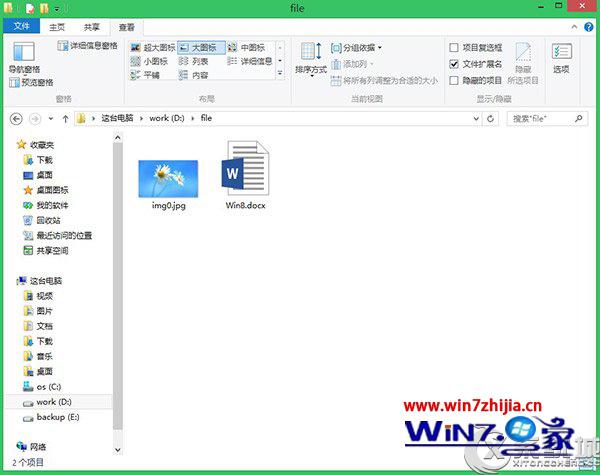Open 视频 under 这台电脑
Viewport: 600px width, 475px height.
point(38,296)
